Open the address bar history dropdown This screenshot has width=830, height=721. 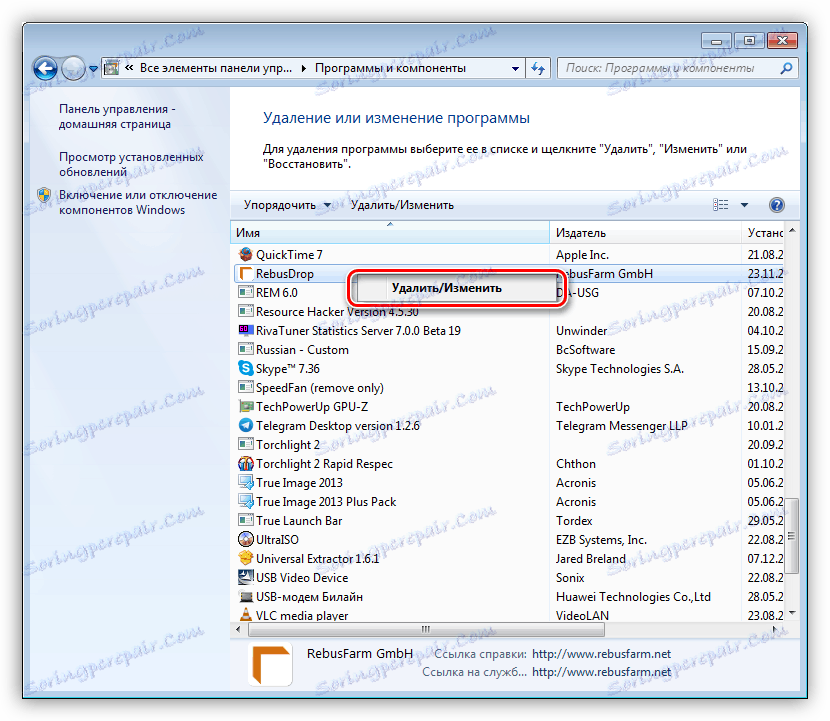tap(515, 68)
